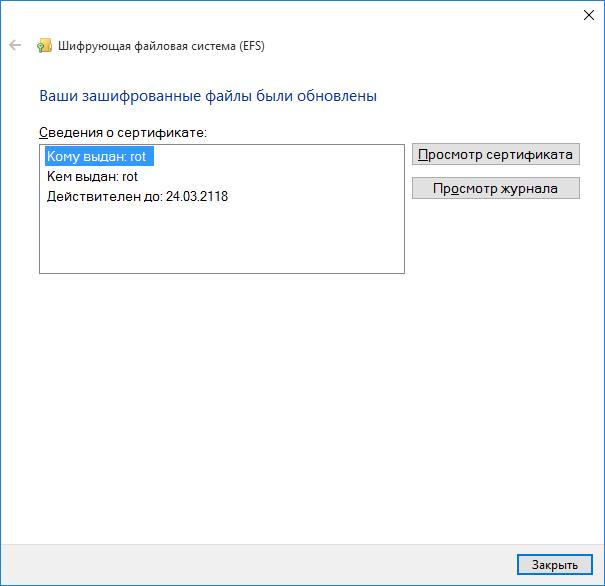Open Просмотр журнала
This screenshot has height=586, width=605.
pyautogui.click(x=495, y=188)
